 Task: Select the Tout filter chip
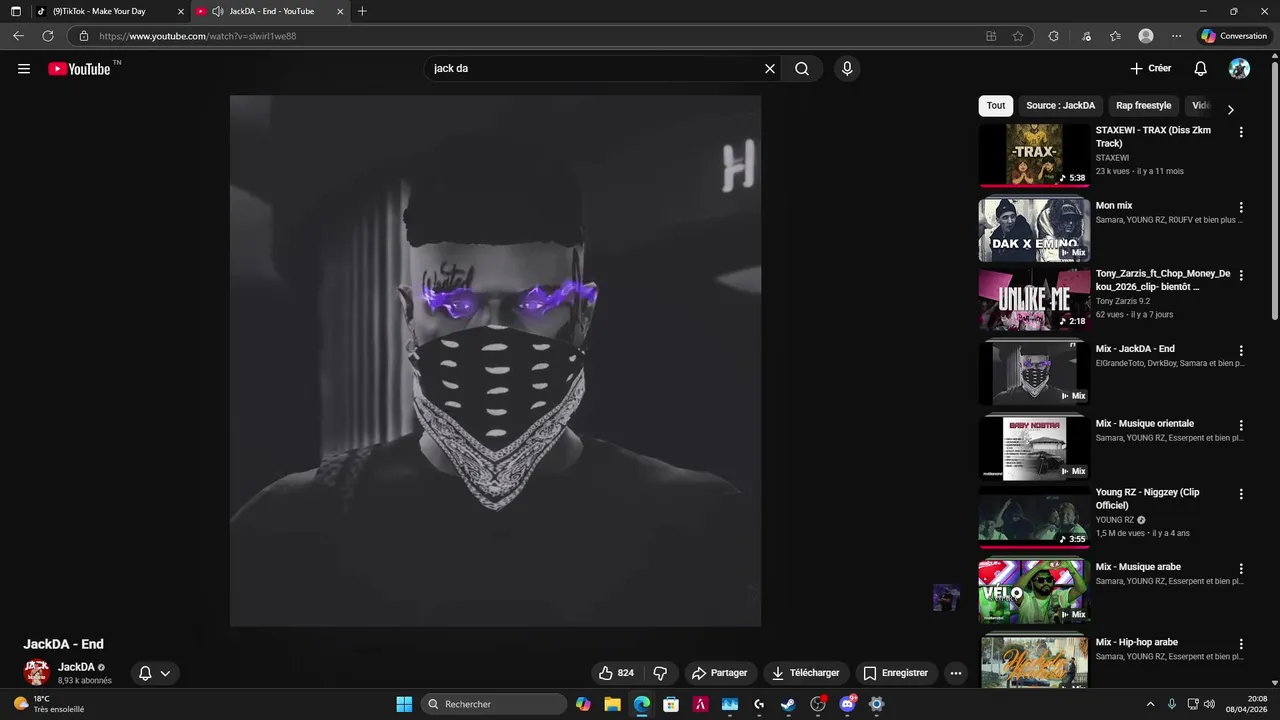point(996,105)
